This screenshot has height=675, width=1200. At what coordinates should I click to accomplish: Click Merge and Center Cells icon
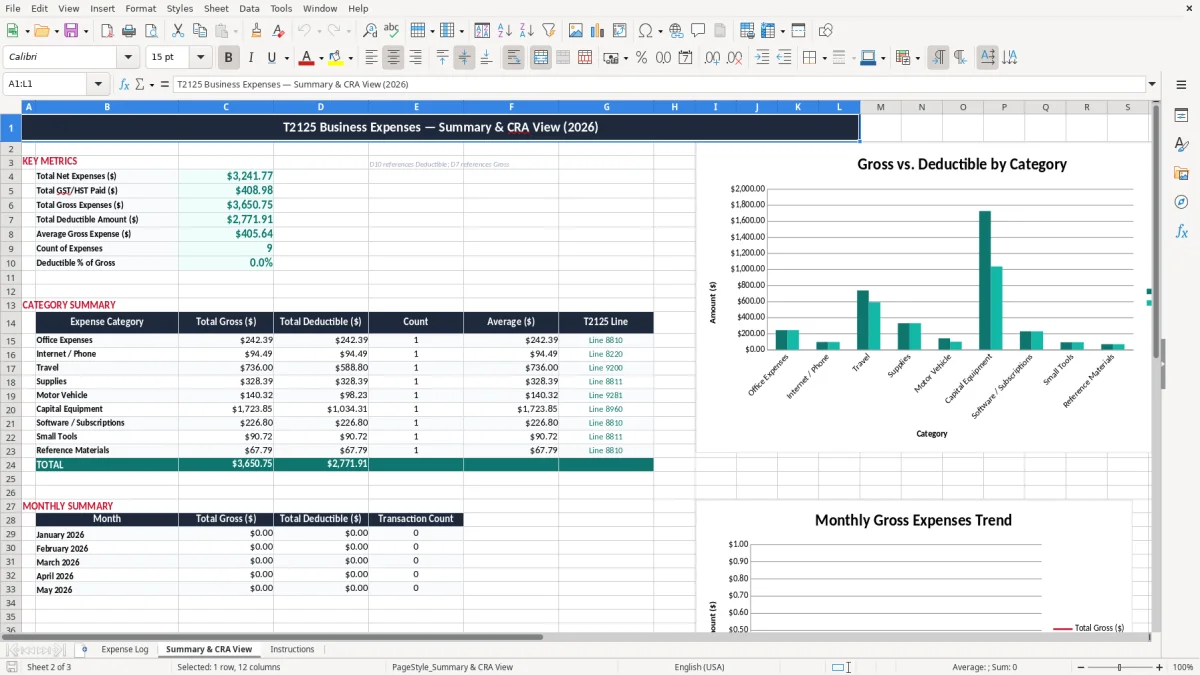coord(541,58)
